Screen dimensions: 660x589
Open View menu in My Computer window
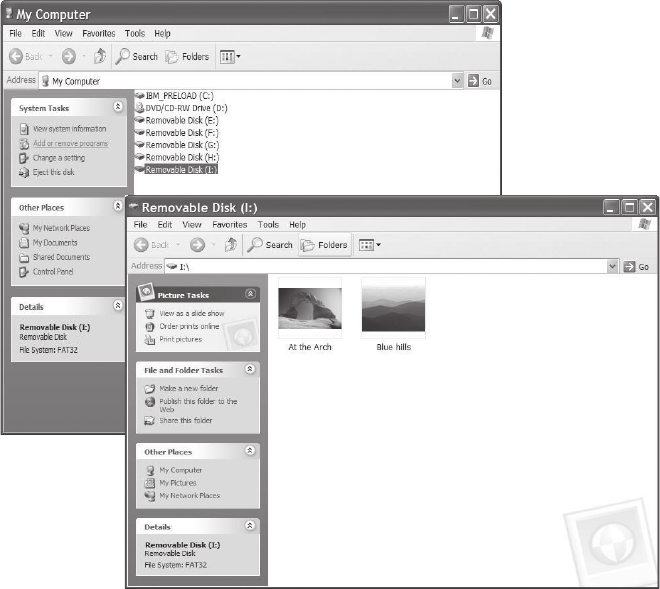coord(64,33)
